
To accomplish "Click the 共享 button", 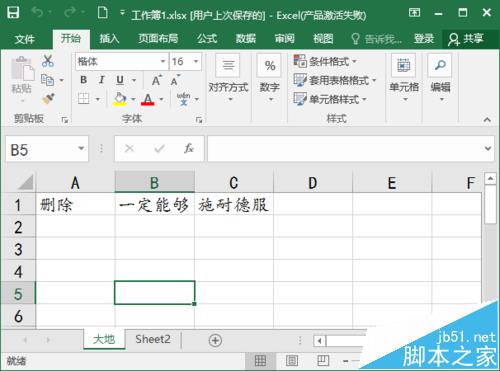I will (x=466, y=39).
